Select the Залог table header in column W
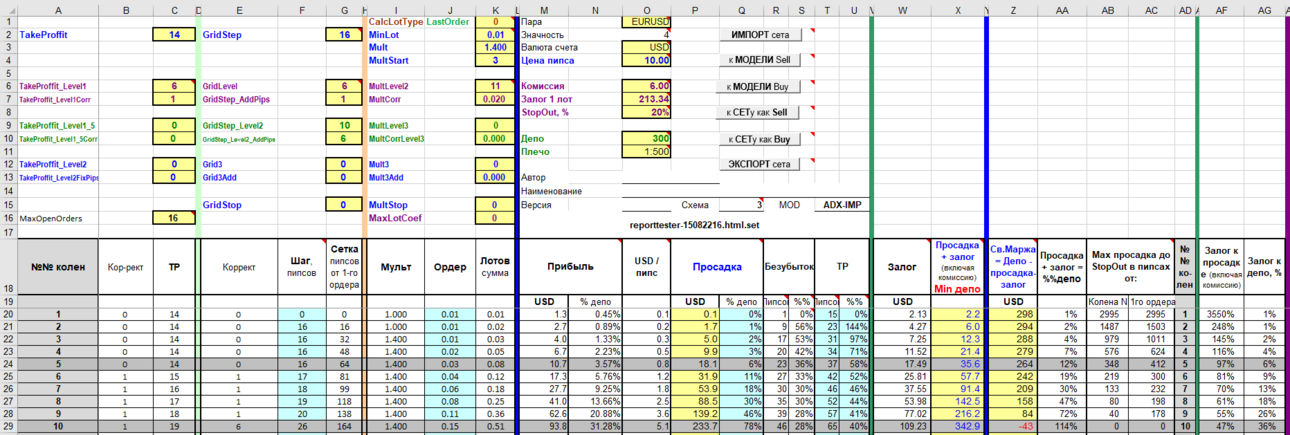This screenshot has height=435, width=1290. coord(902,267)
